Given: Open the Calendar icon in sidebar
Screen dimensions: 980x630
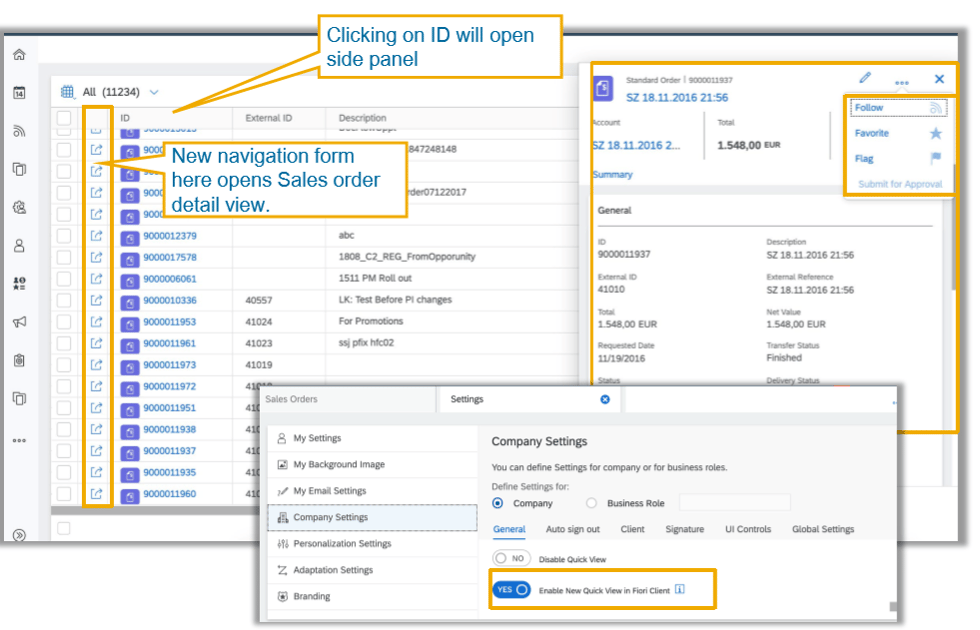Looking at the screenshot, I should [19, 93].
